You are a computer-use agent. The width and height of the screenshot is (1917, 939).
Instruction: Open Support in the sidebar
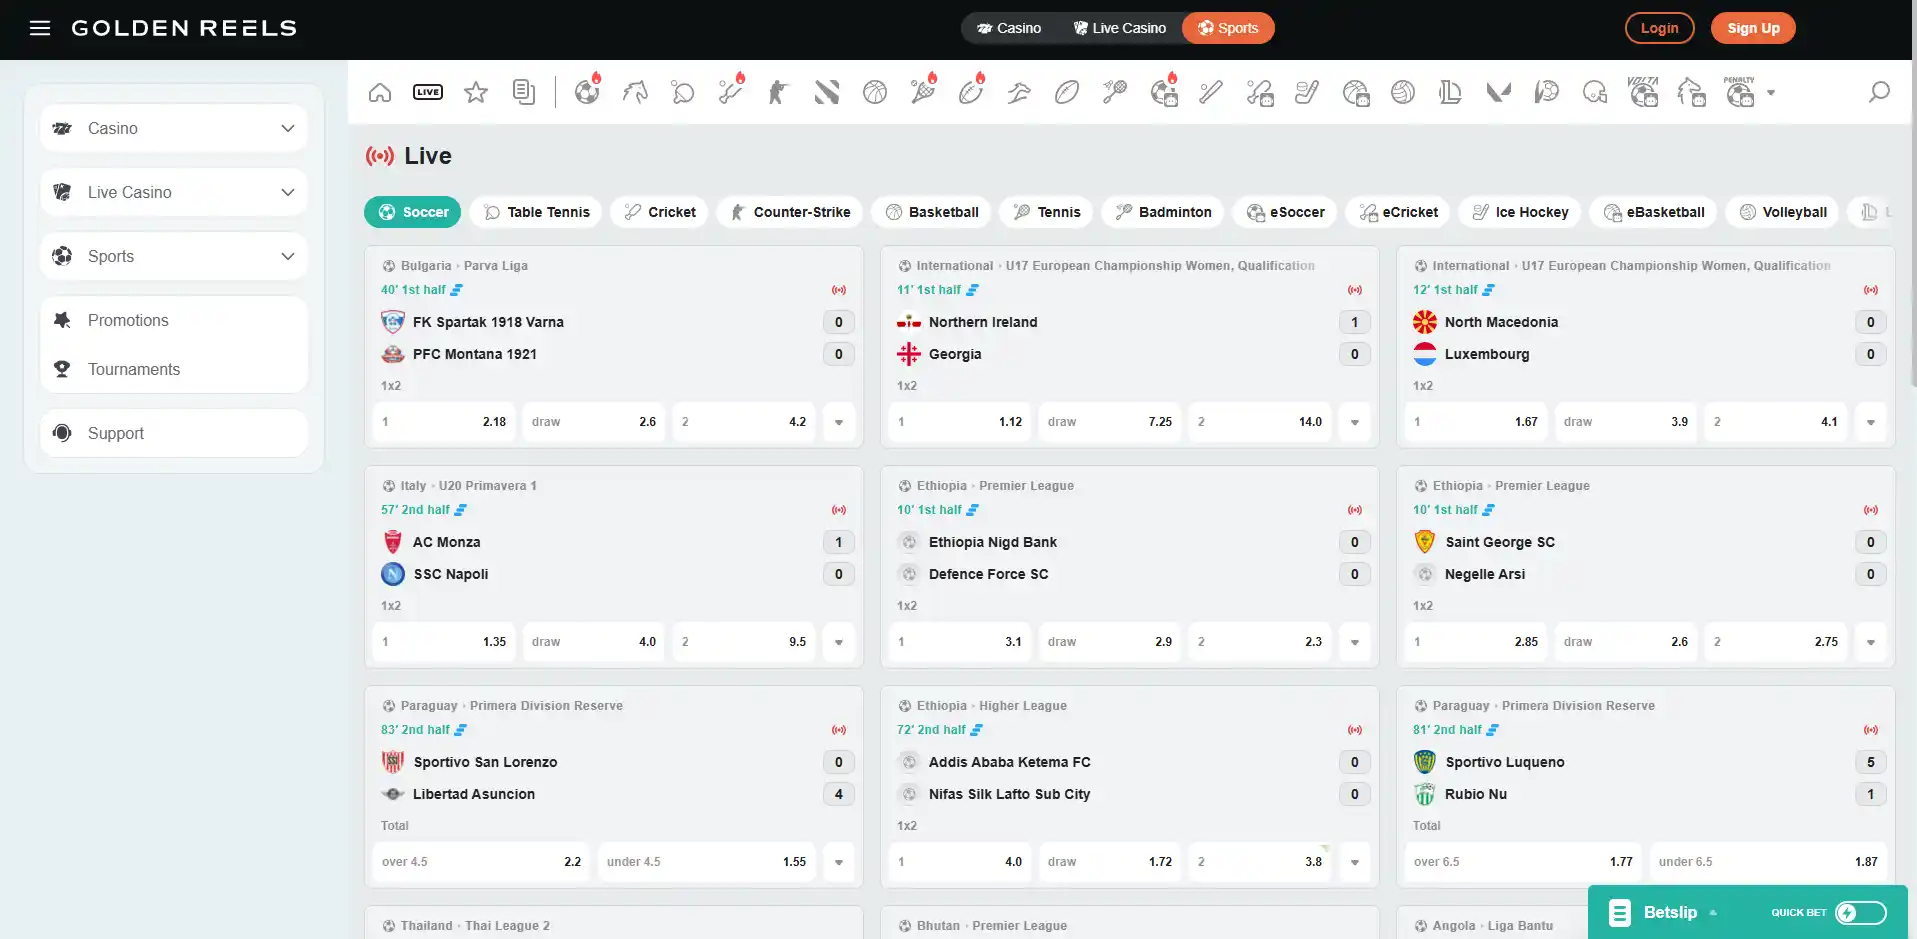174,433
